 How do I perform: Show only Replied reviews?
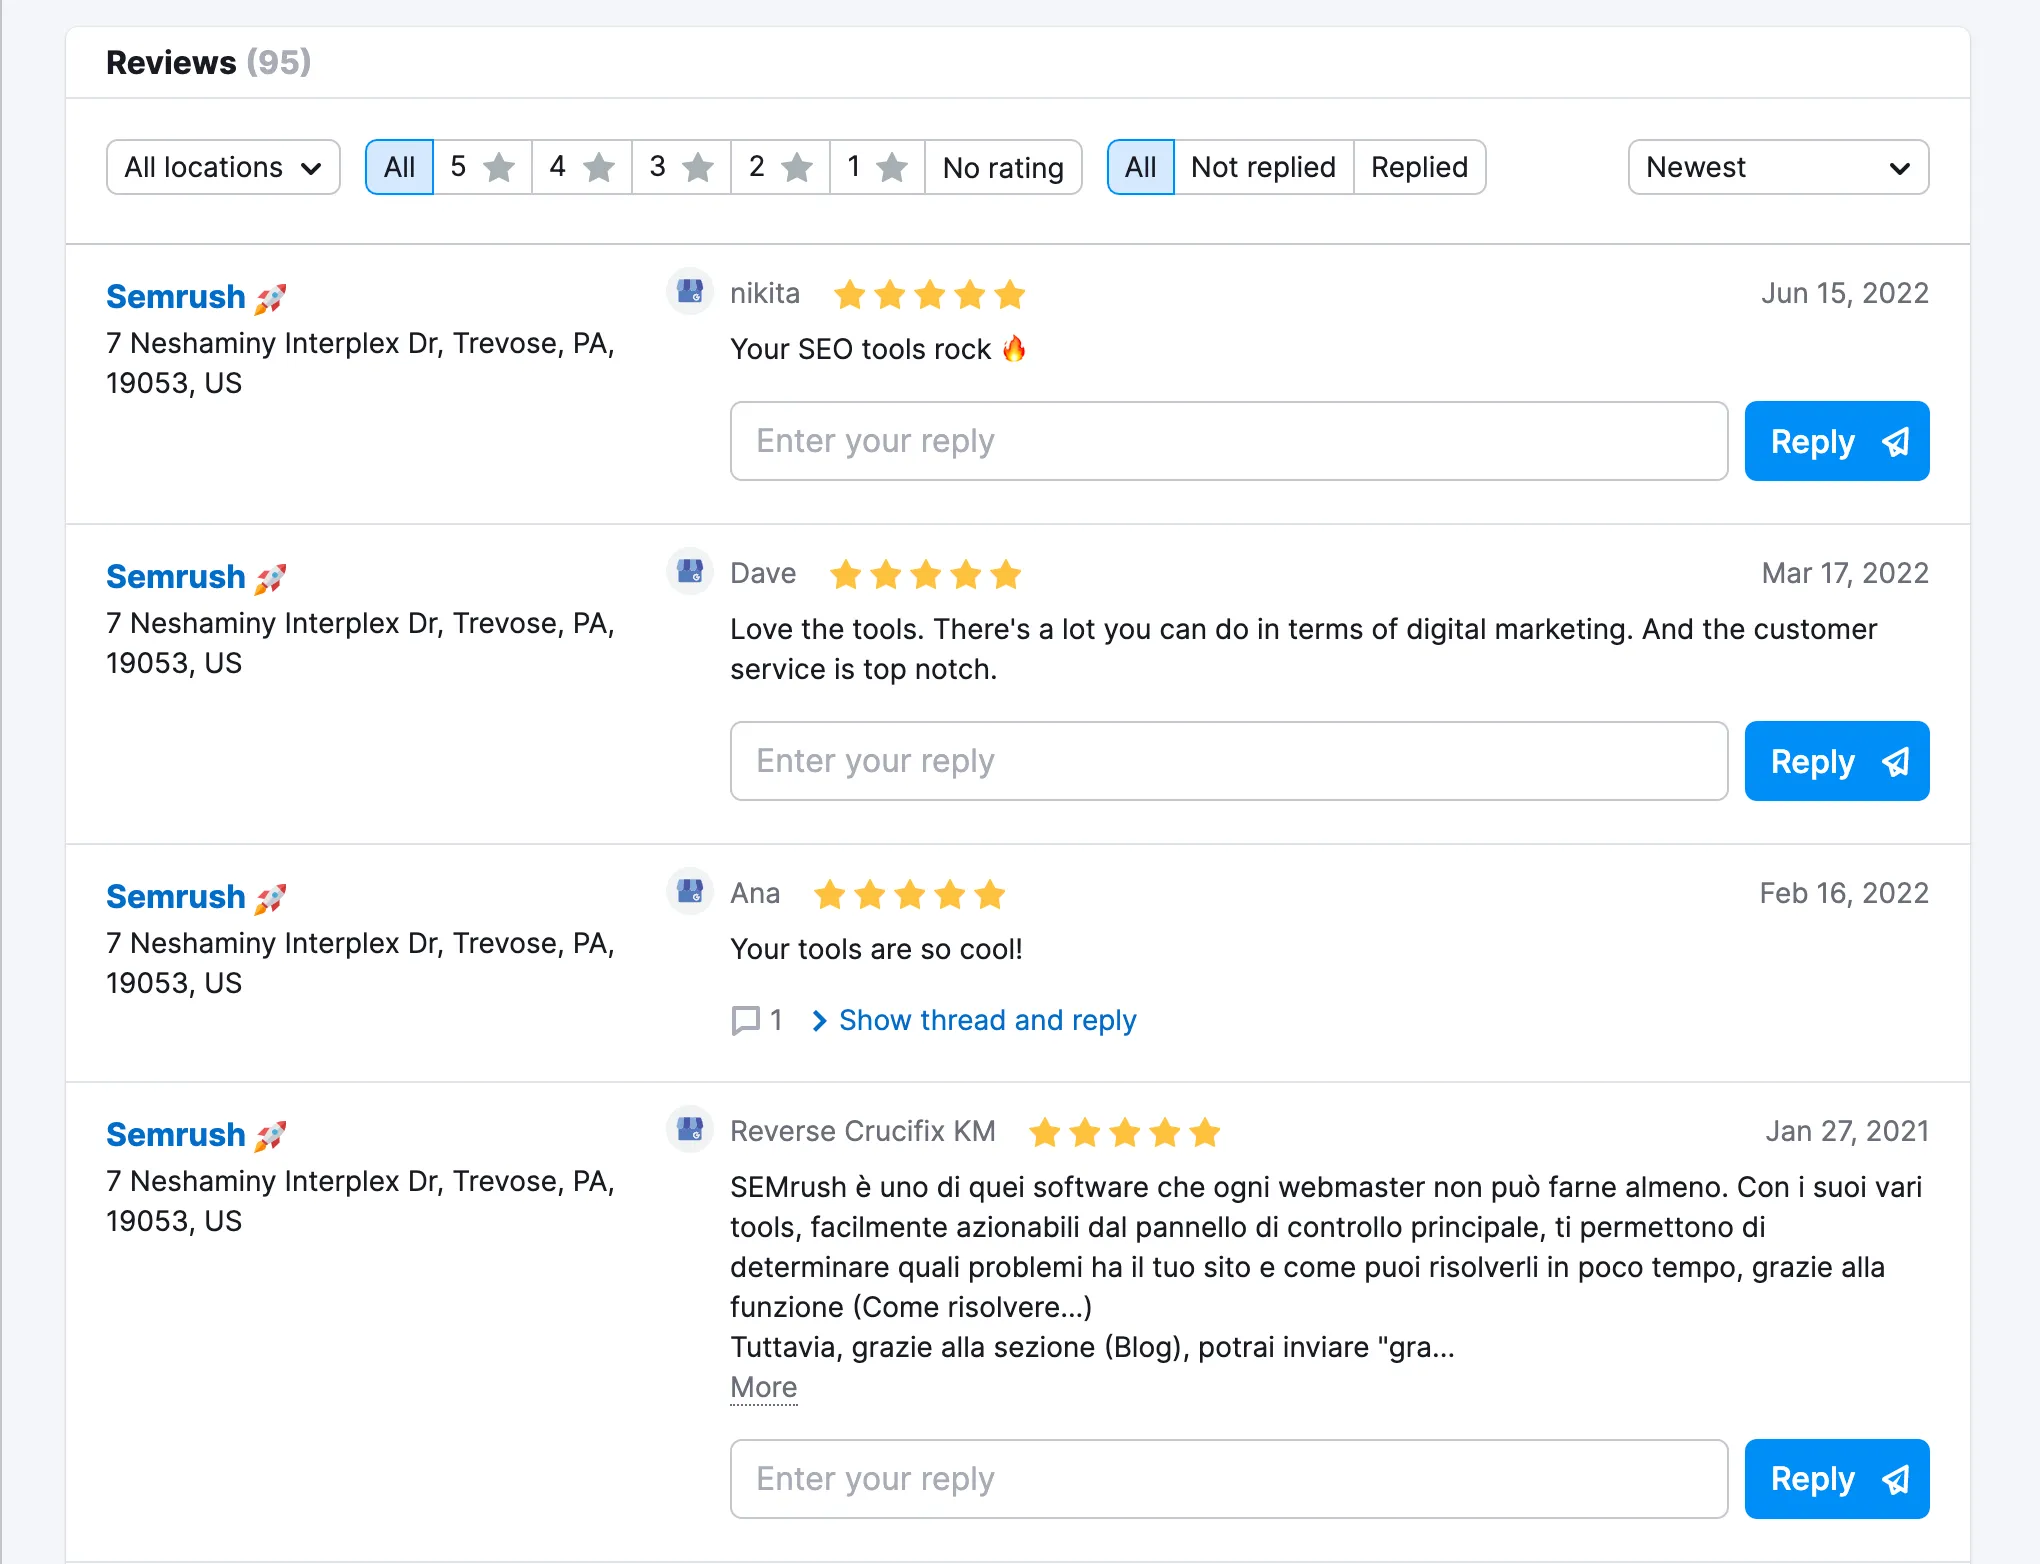[x=1420, y=167]
